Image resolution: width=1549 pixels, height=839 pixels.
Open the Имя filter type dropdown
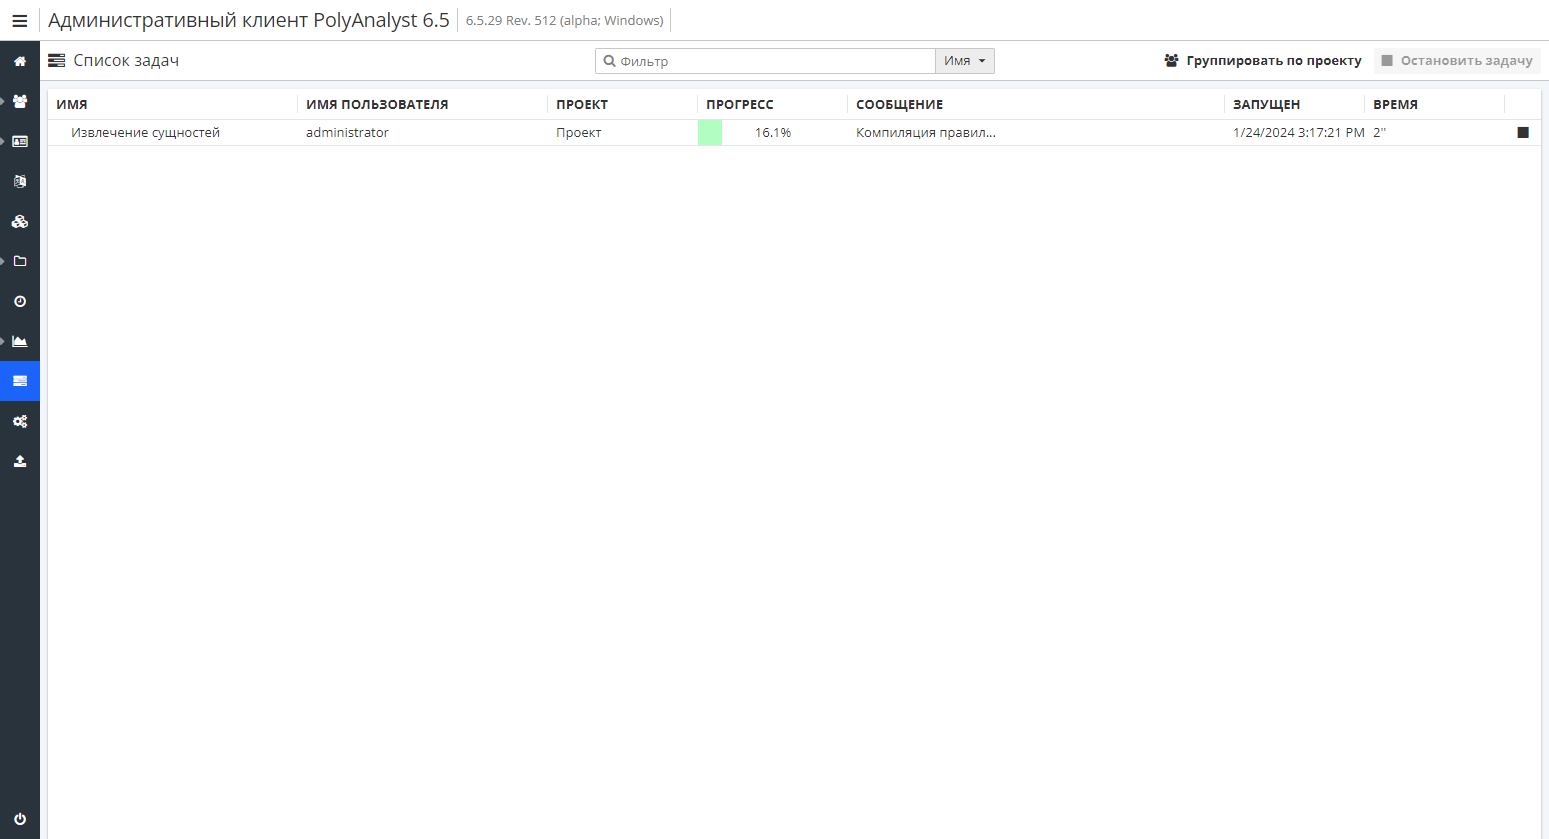tap(965, 61)
